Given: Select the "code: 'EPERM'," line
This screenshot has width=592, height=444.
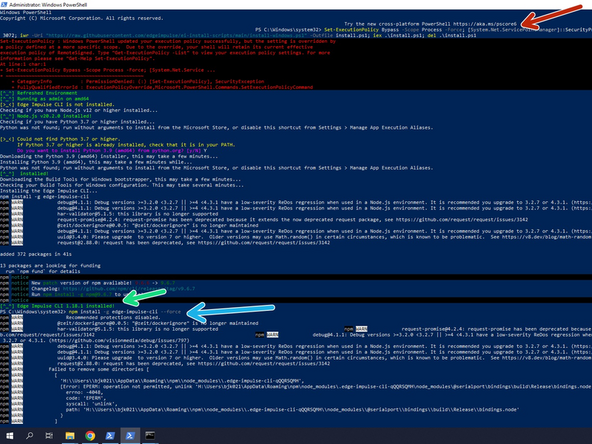Looking at the screenshot, I should [85, 398].
